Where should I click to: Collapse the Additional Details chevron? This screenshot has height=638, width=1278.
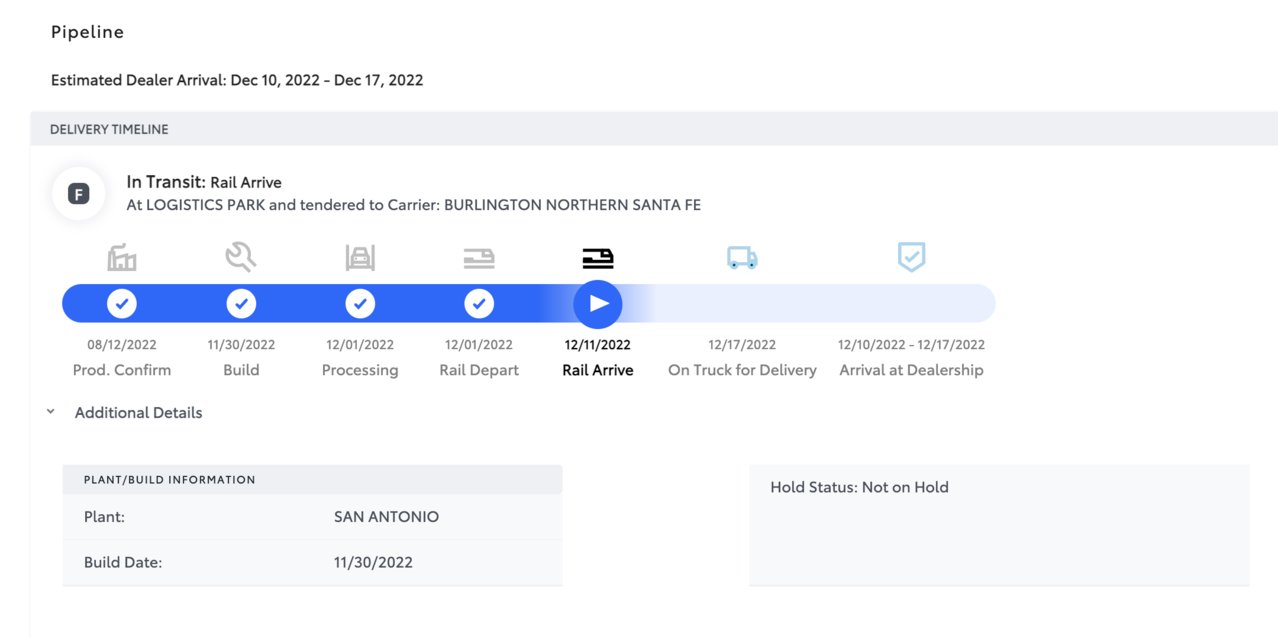point(51,412)
